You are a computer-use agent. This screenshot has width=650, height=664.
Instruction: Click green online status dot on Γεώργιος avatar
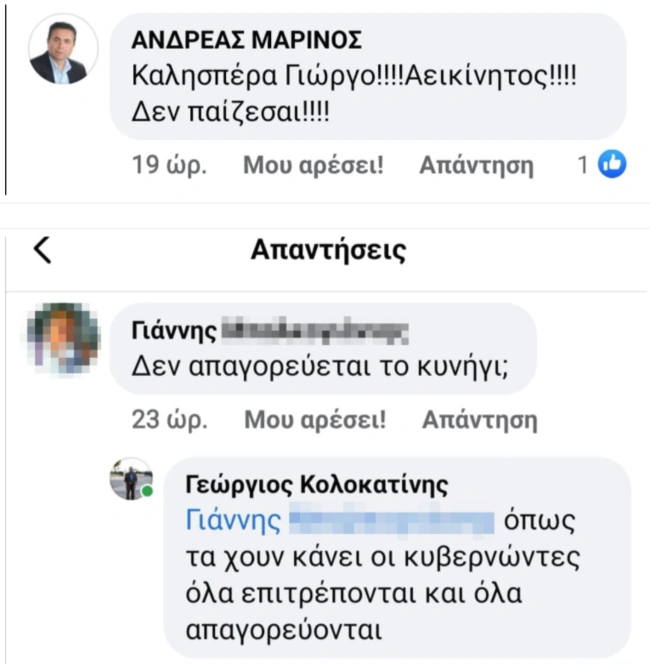(x=148, y=493)
